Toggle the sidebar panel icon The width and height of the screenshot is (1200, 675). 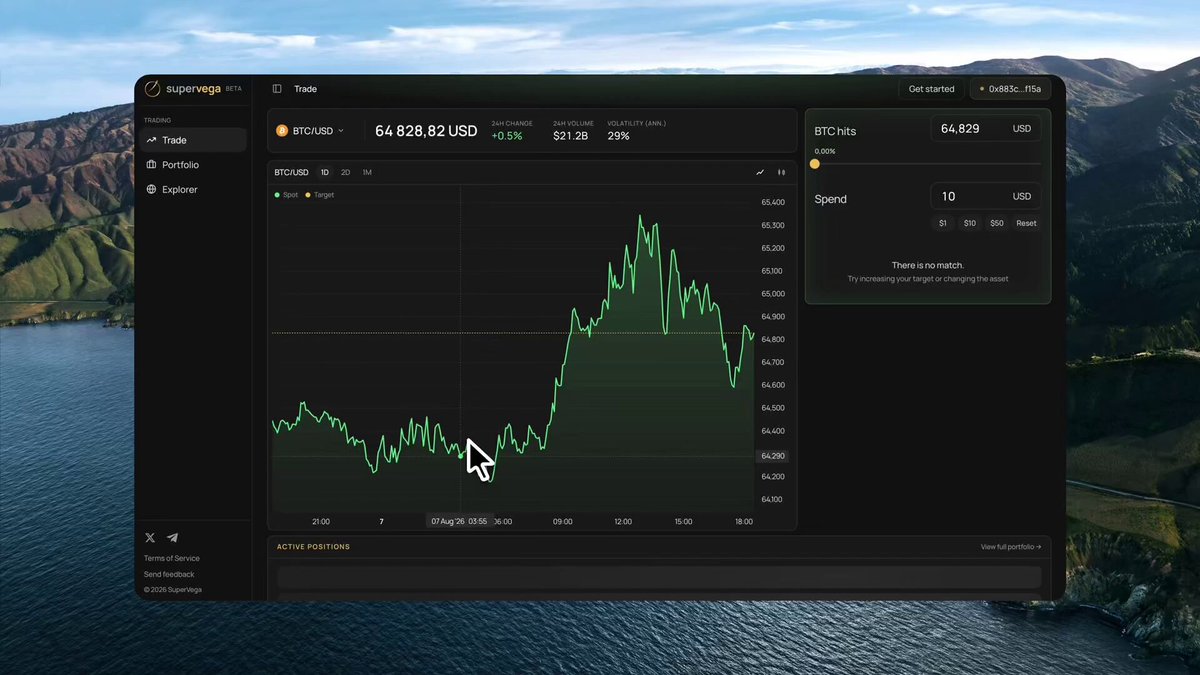pos(277,89)
